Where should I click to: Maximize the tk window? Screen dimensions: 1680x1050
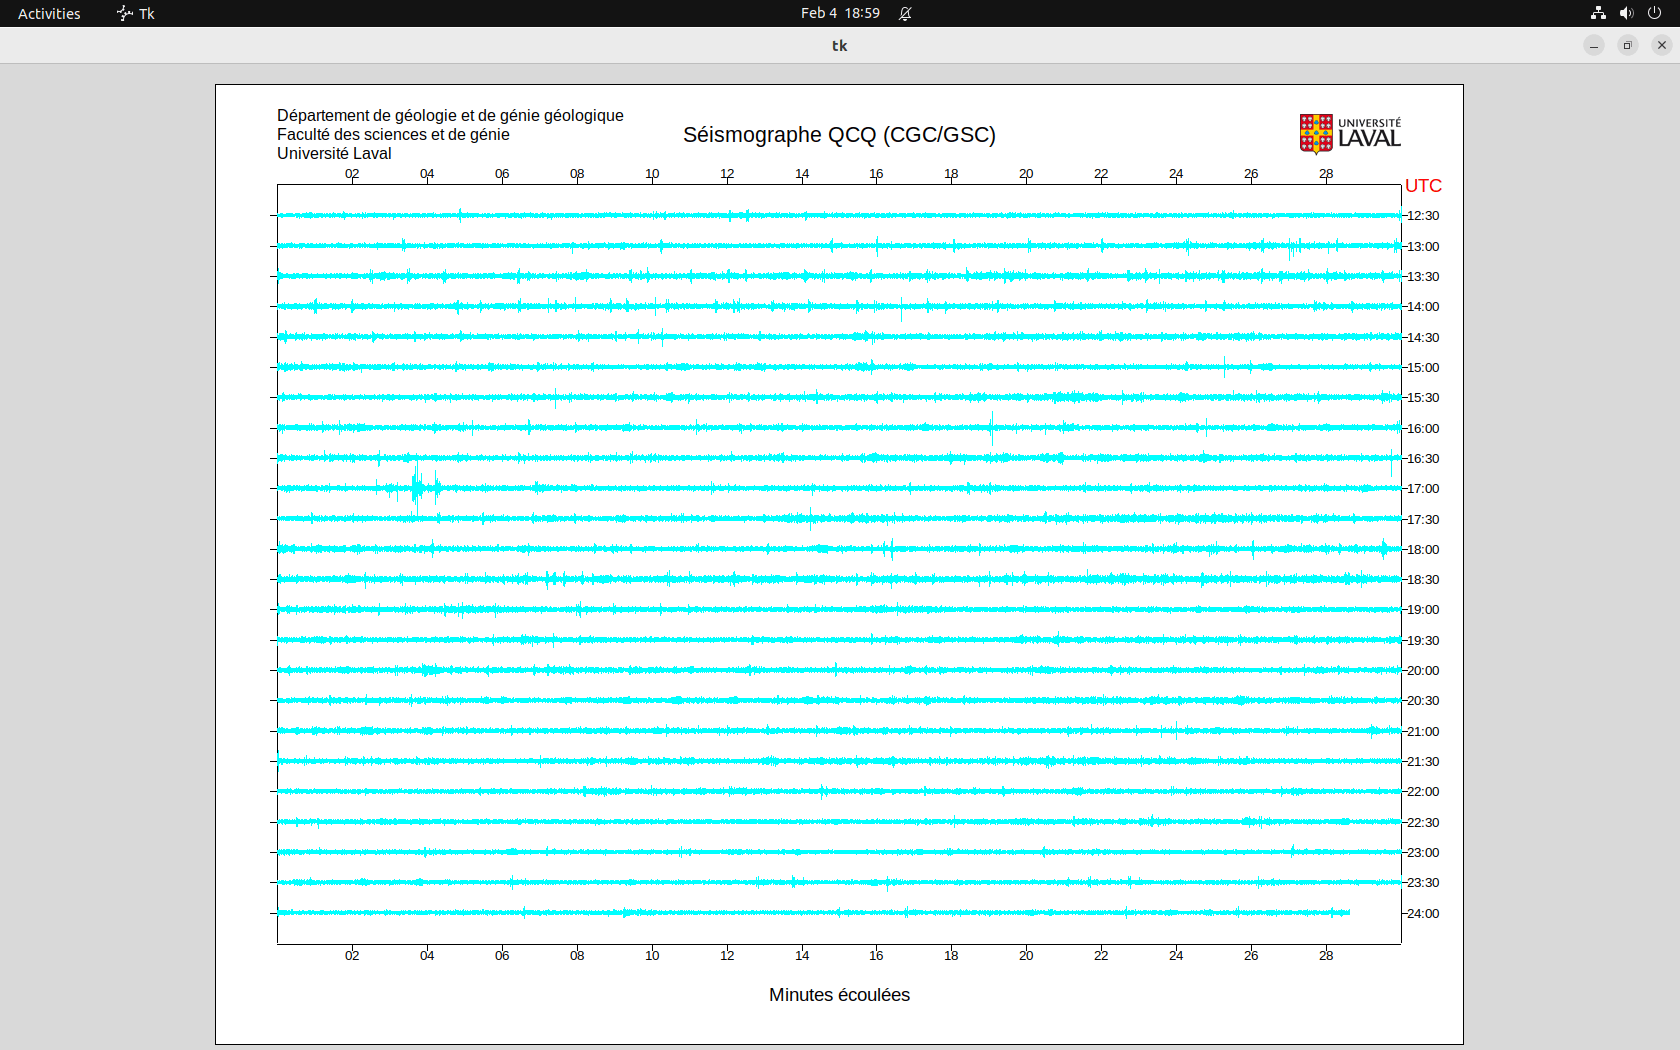1628,45
